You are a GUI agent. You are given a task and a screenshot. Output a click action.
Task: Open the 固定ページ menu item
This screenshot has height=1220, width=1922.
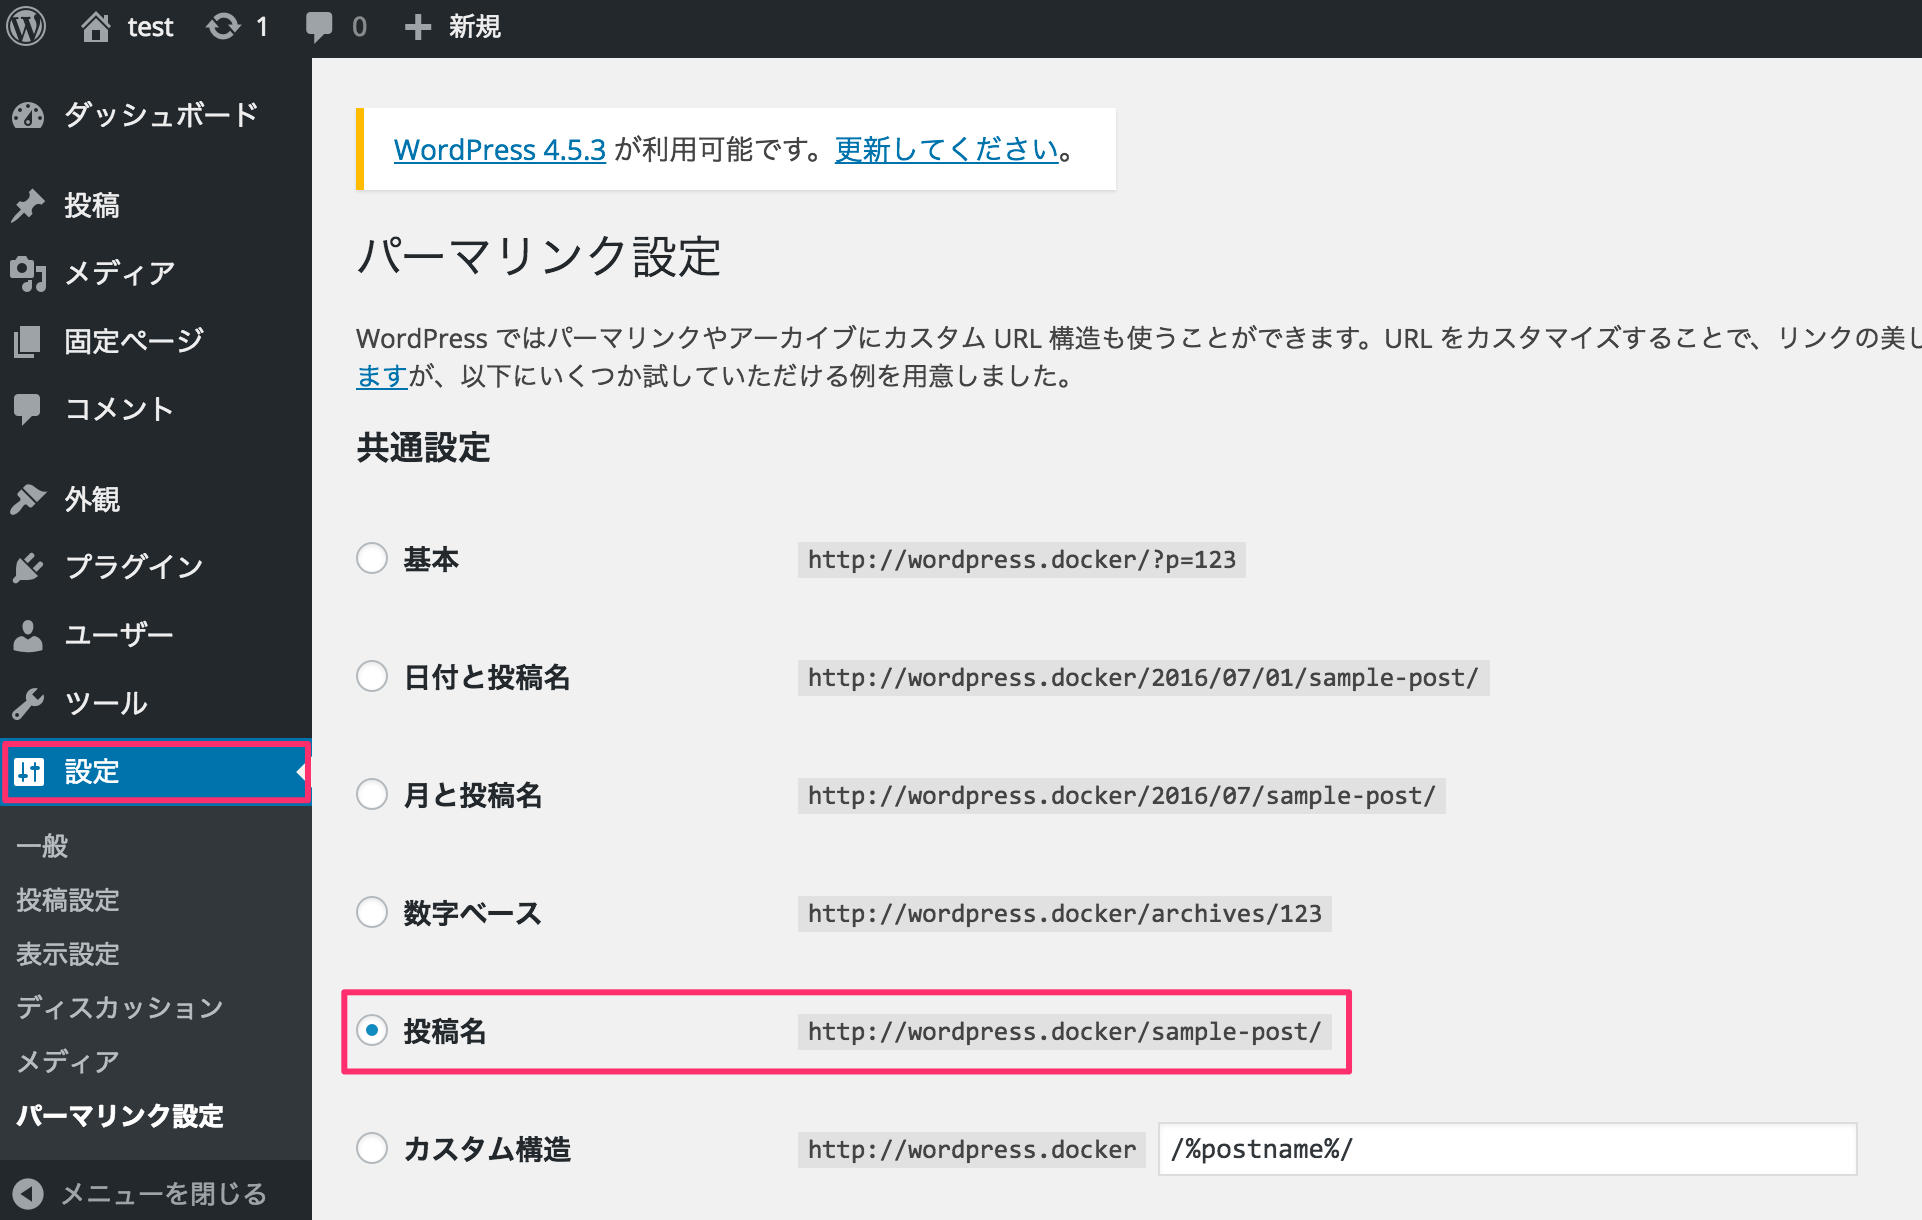coord(156,341)
